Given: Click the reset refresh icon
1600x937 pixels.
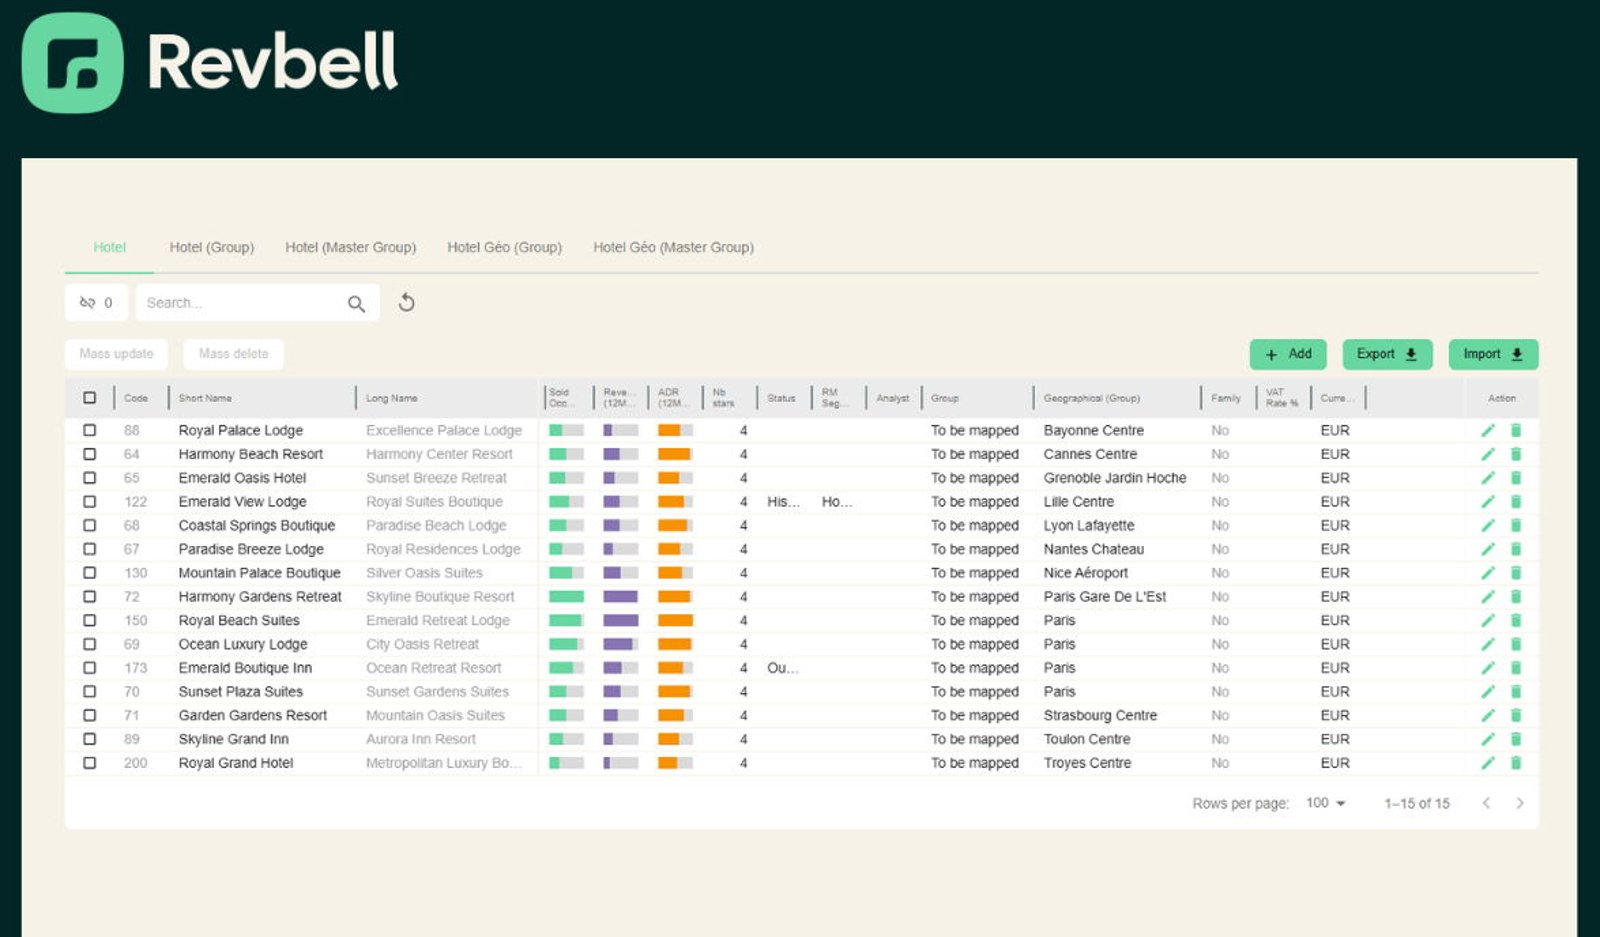Looking at the screenshot, I should (x=406, y=302).
